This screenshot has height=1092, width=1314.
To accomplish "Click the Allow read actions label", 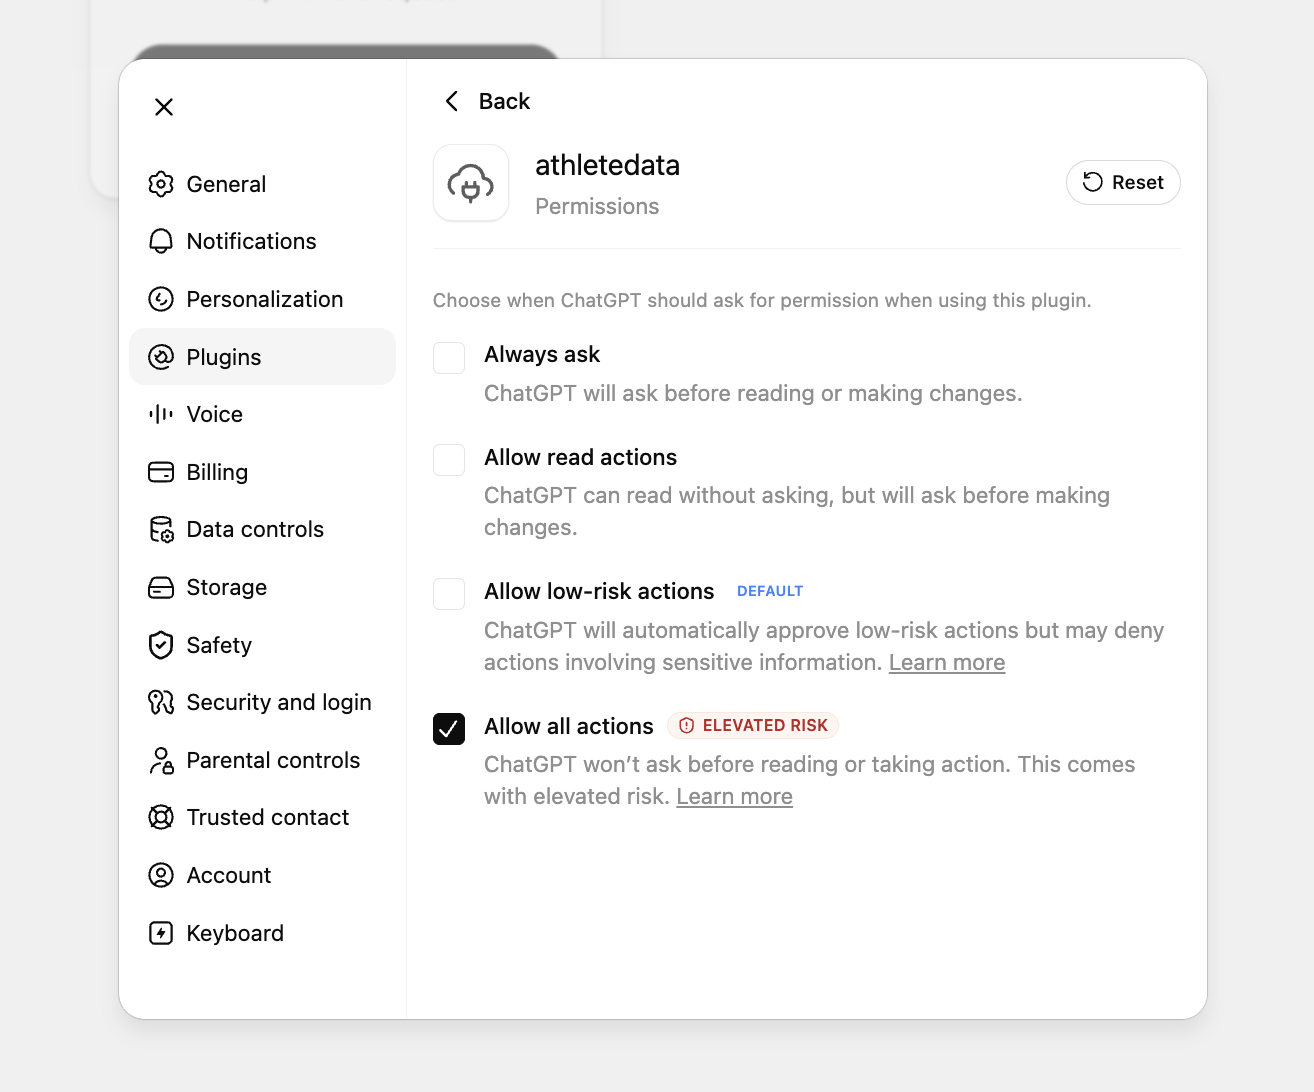I will coord(580,457).
